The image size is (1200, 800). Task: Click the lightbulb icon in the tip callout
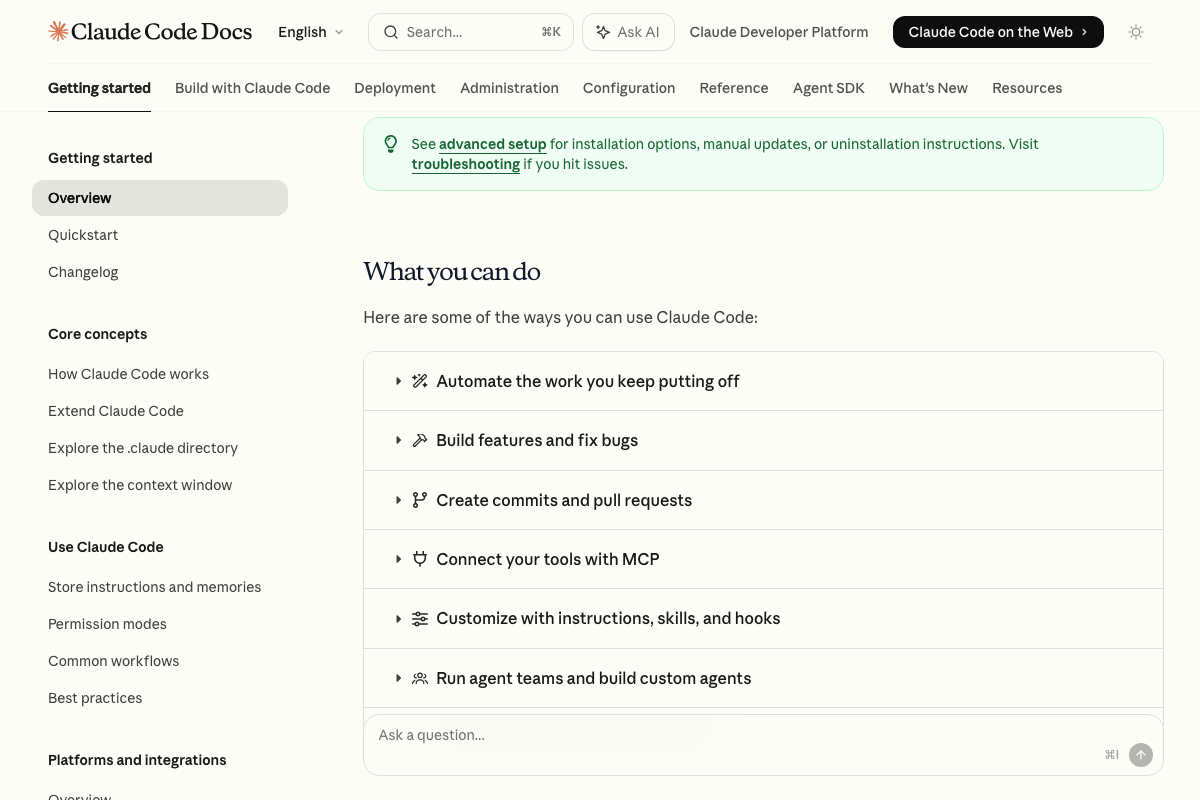tap(391, 143)
